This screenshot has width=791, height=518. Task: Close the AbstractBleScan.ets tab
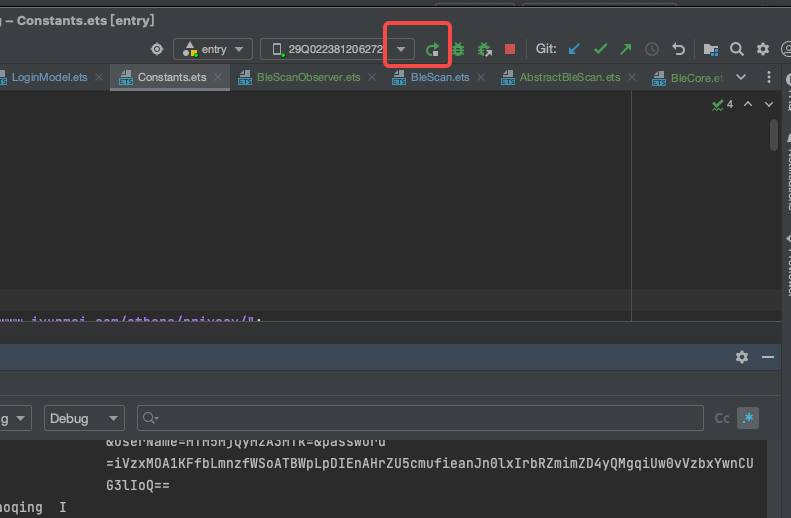point(632,77)
